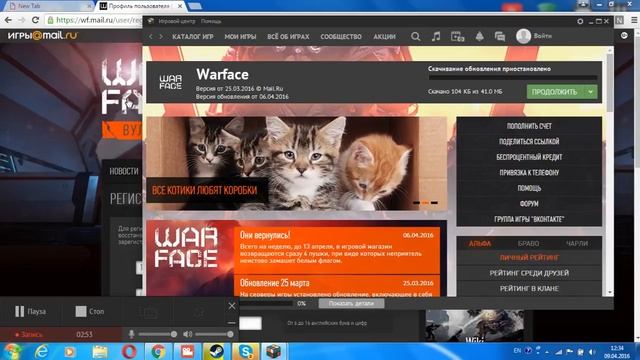This screenshot has height=360, width=640.
Task: Close the recorder panel with X
Action: (x=232, y=305)
